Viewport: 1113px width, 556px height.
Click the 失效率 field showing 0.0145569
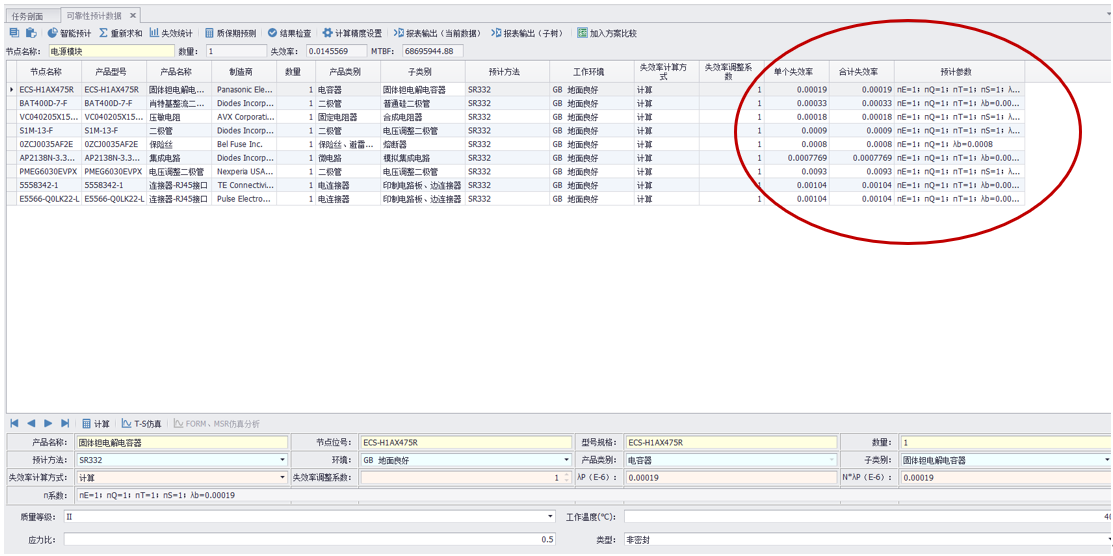pos(336,51)
